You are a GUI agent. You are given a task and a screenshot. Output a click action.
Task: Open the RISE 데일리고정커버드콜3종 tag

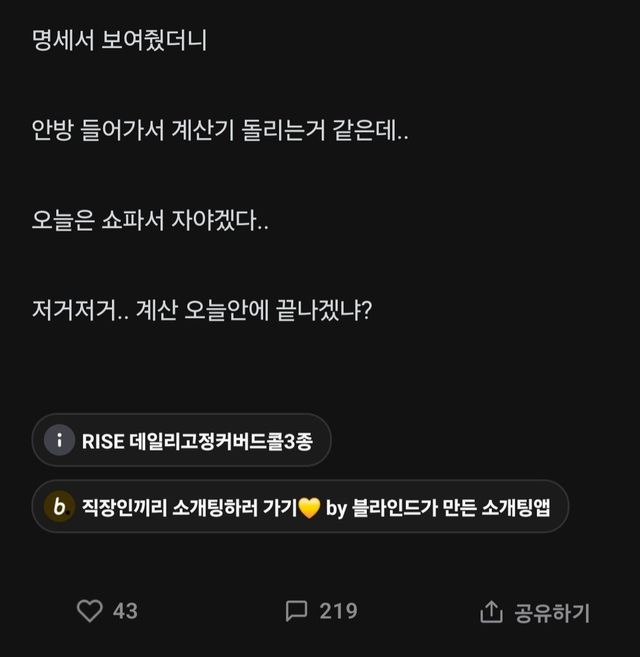point(196,441)
